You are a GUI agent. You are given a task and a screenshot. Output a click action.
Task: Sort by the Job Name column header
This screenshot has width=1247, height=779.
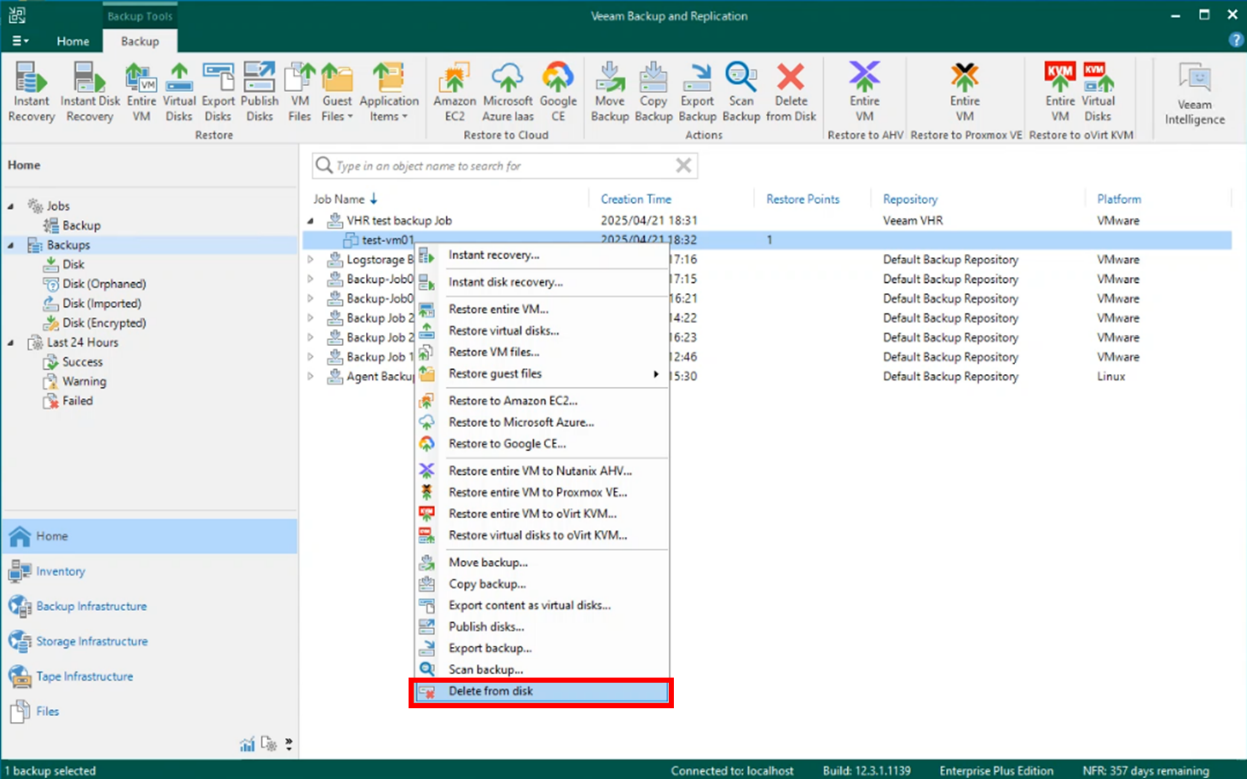tap(339, 199)
